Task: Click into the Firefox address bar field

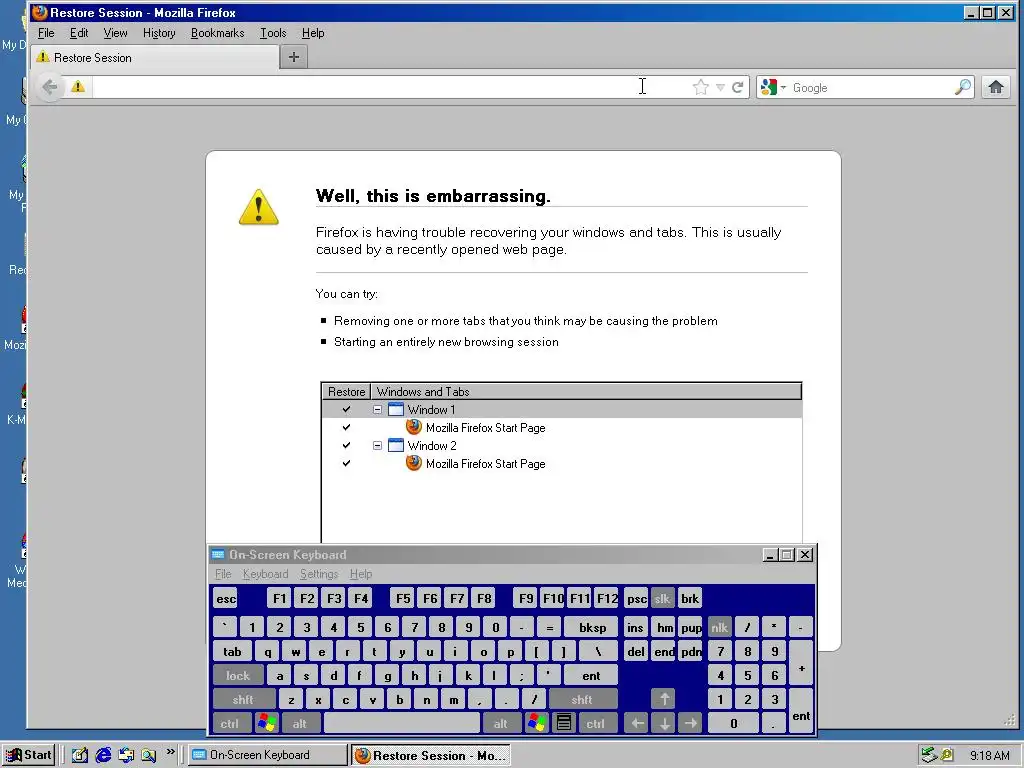Action: click(x=392, y=87)
